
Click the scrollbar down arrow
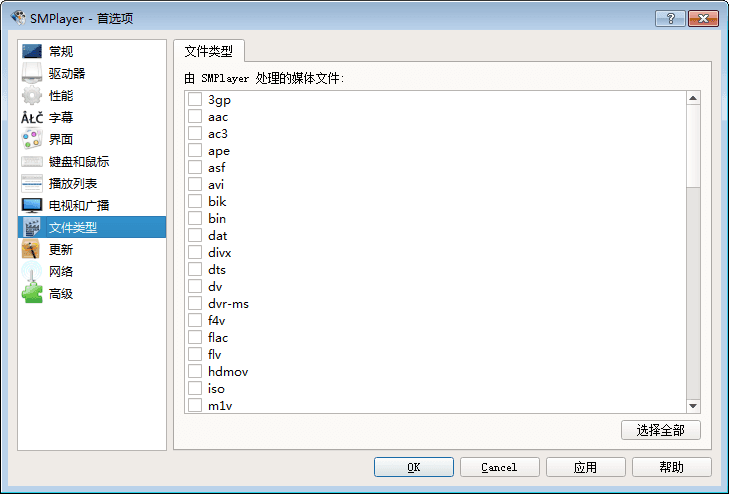pos(693,406)
